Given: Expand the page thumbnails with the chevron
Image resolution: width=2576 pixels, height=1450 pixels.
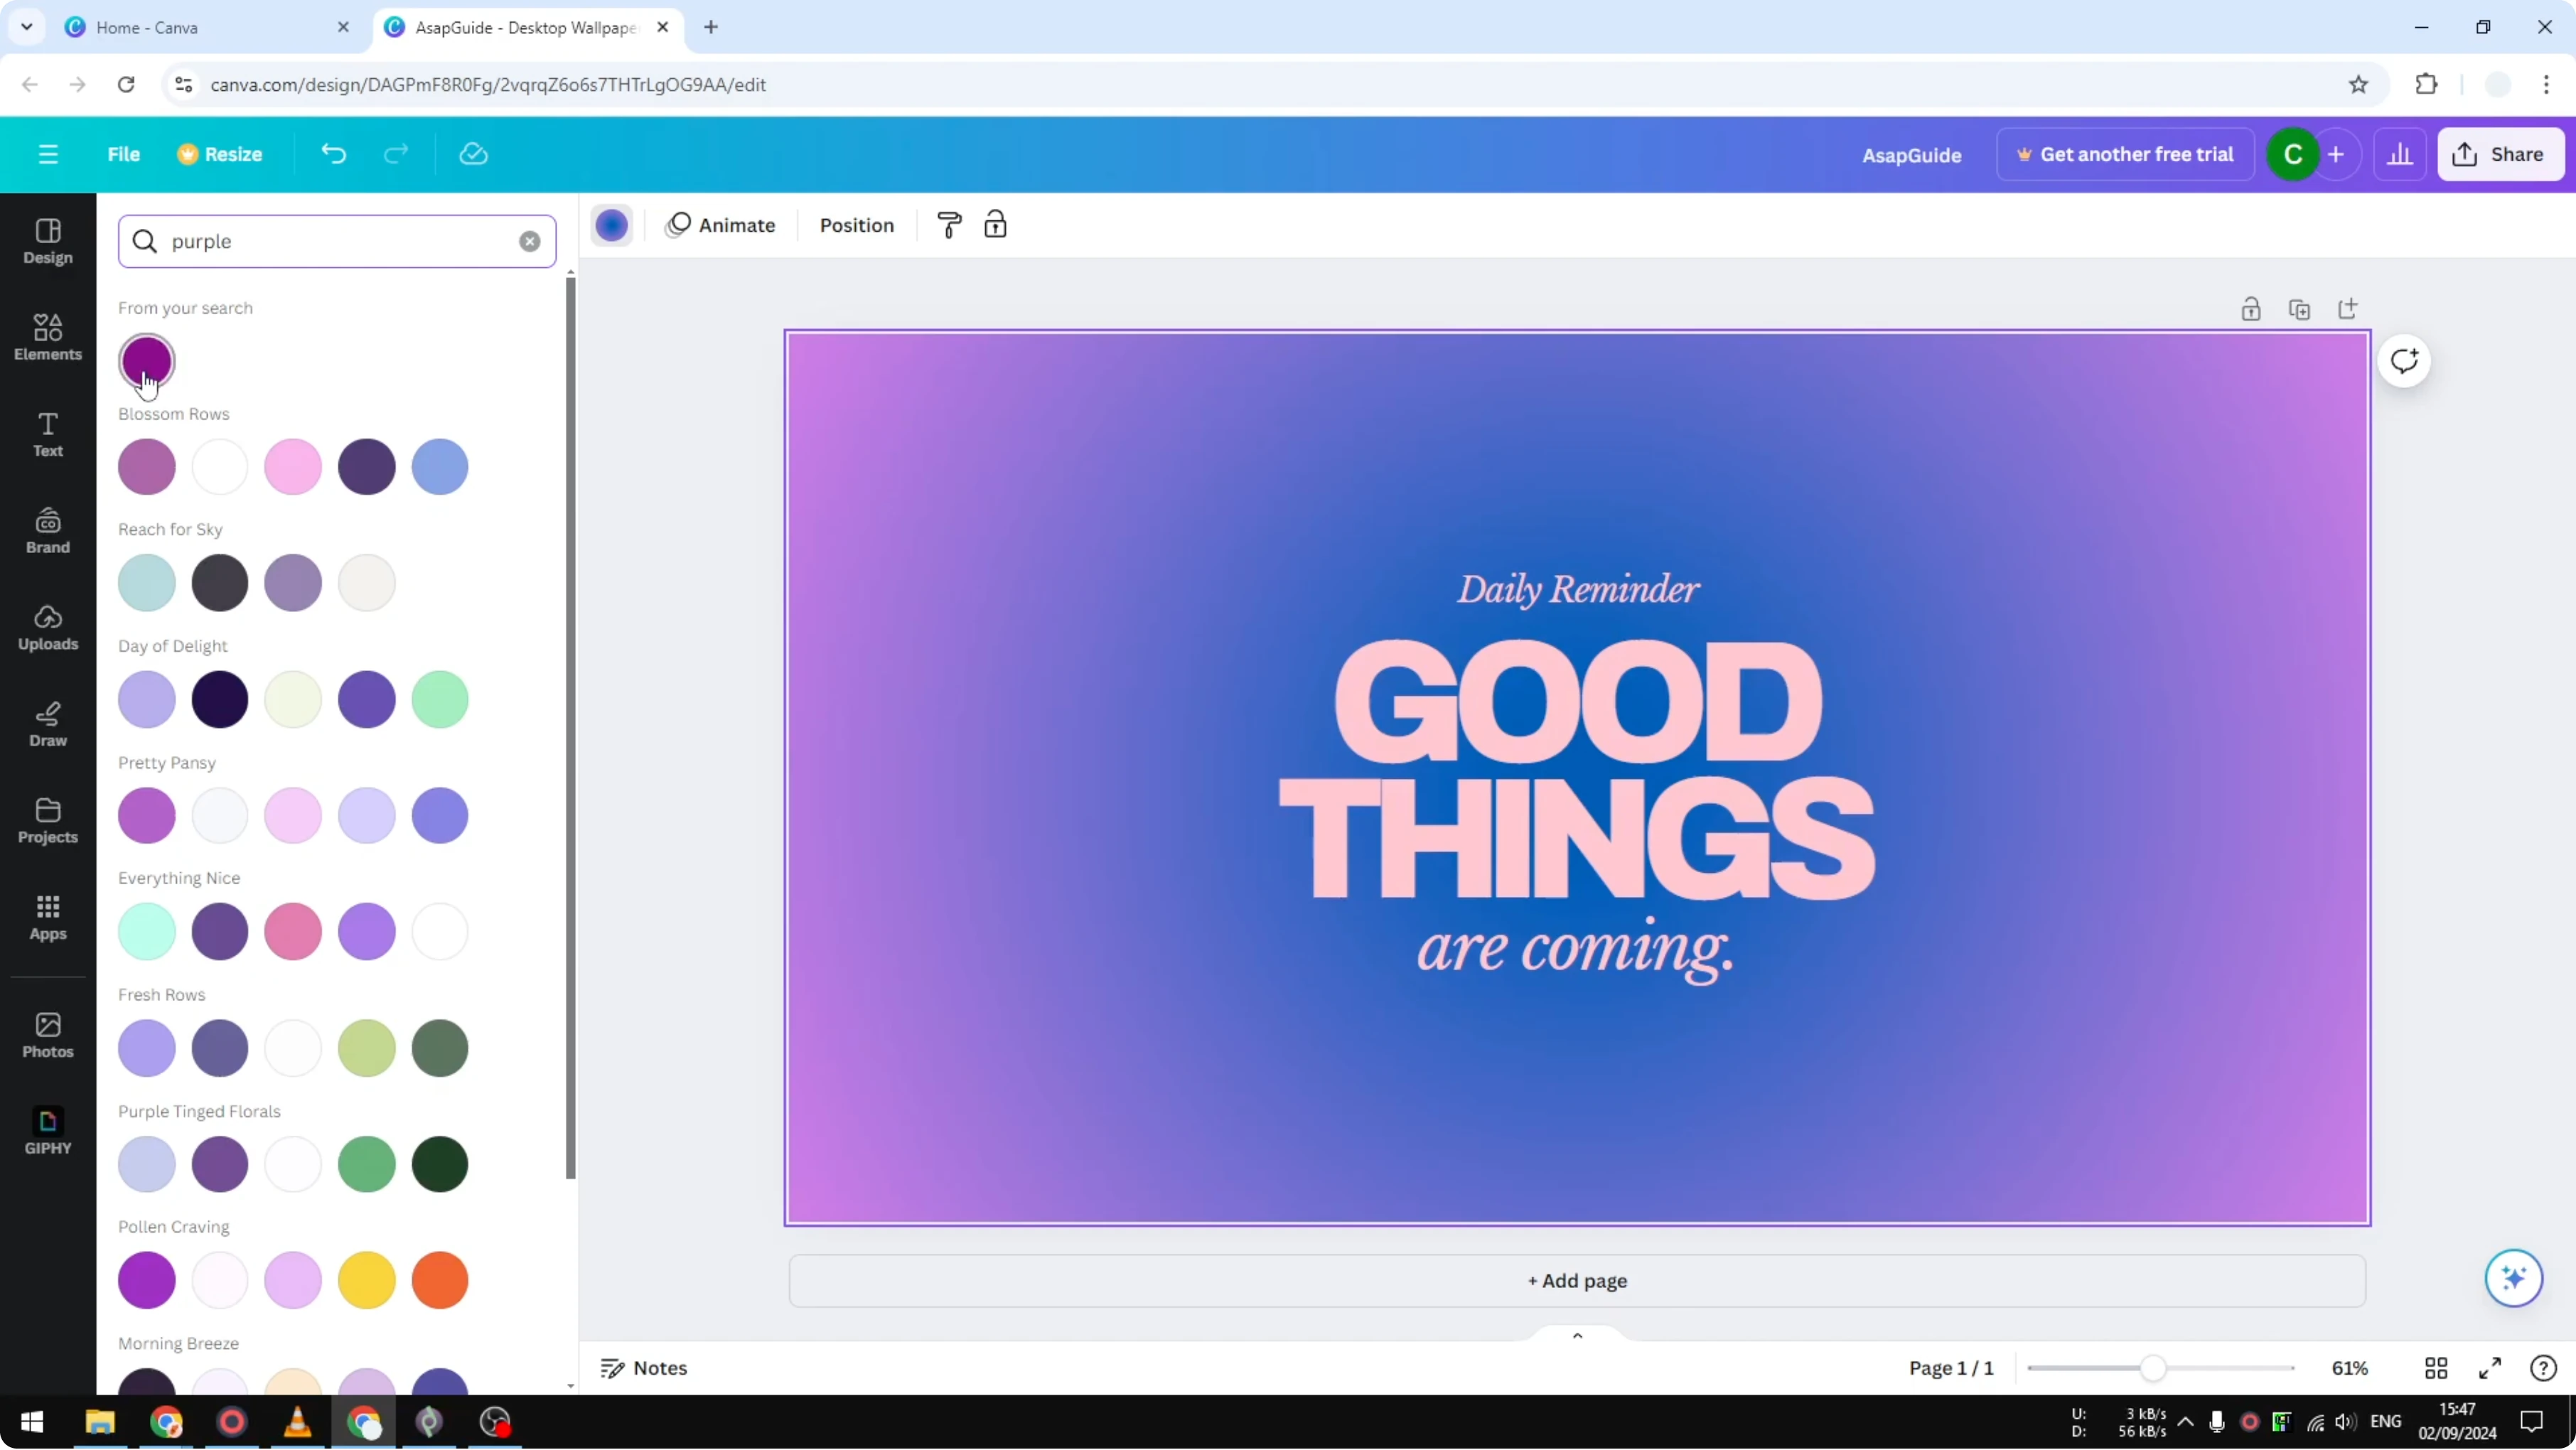Looking at the screenshot, I should click(1577, 1336).
